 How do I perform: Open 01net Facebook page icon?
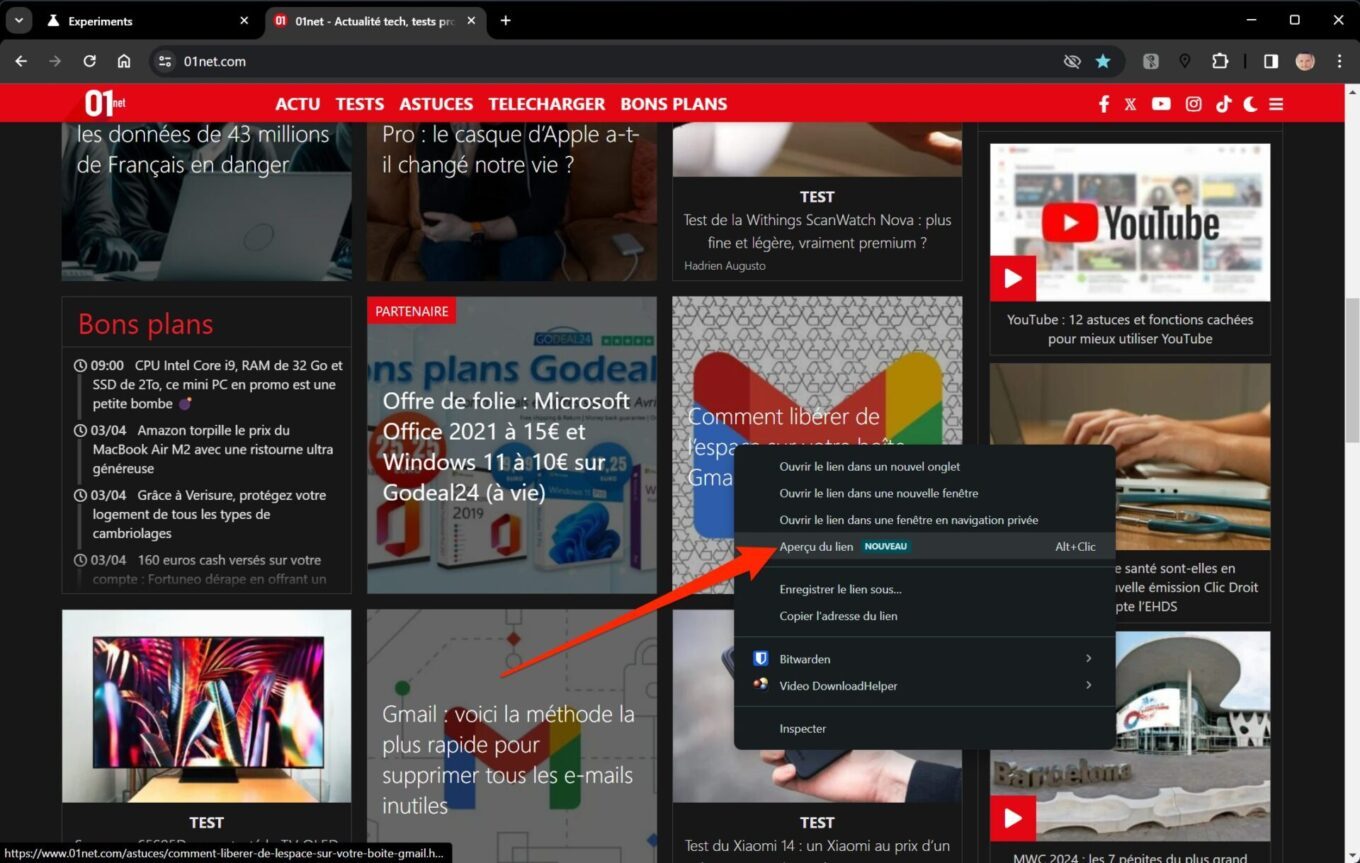coord(1104,104)
